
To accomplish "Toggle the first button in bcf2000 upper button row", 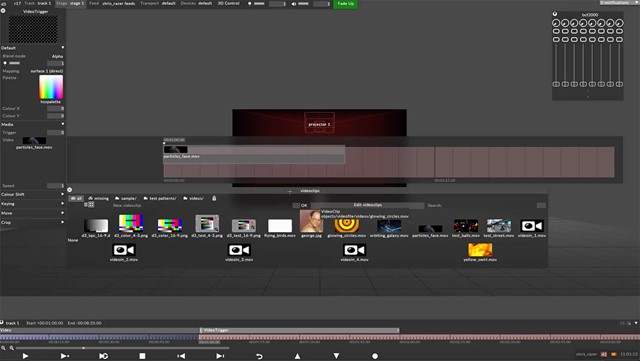I will coord(556,31).
